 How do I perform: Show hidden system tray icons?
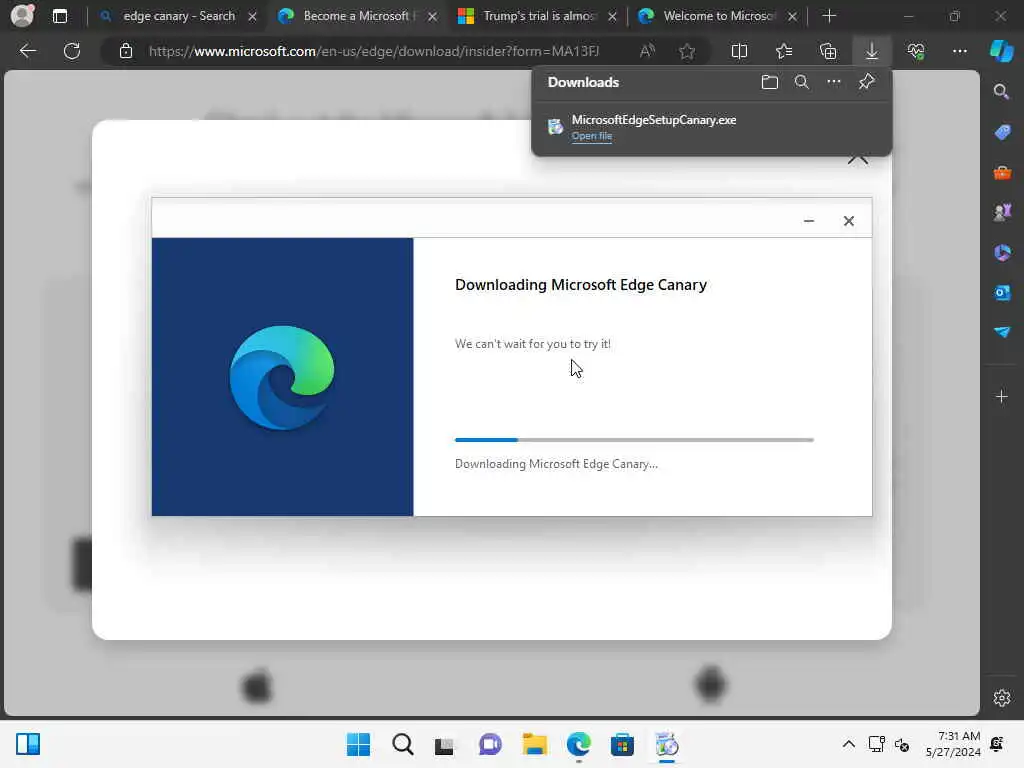[848, 744]
